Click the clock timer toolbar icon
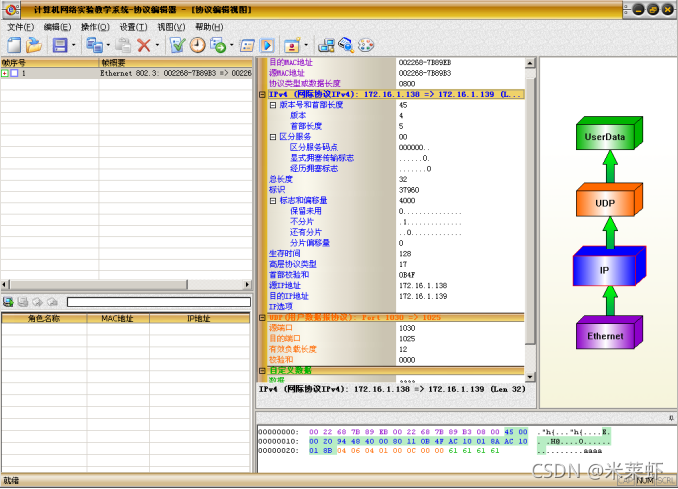 click(197, 45)
